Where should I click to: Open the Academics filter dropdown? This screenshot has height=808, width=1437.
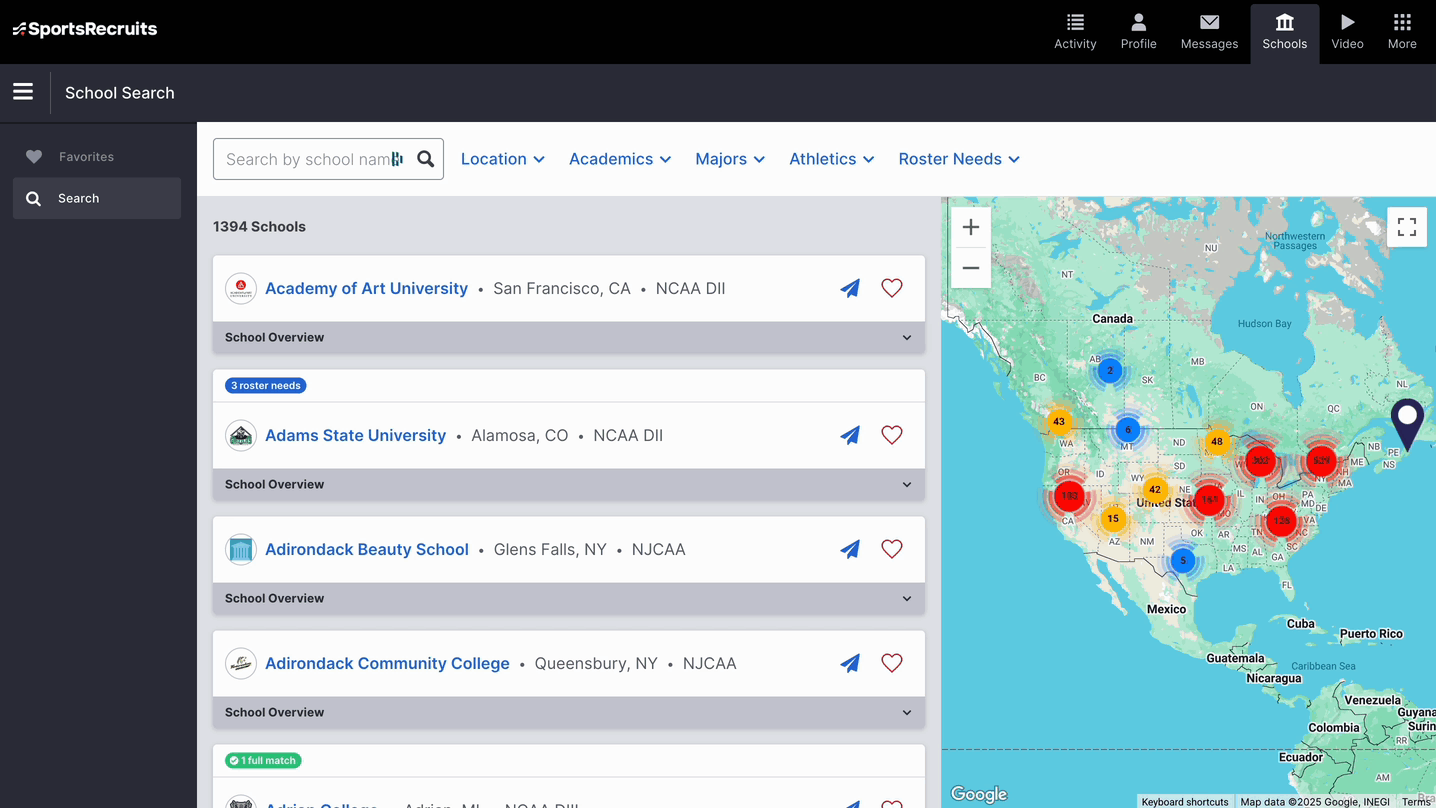(x=620, y=159)
